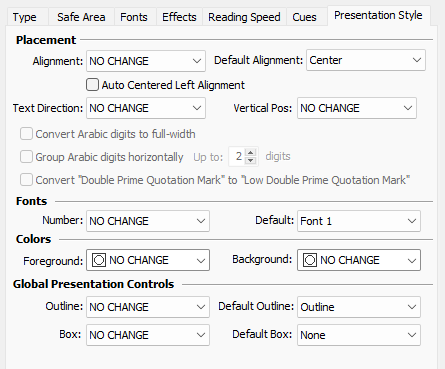Toggle Convert Arabic digits to full-width

(26, 134)
